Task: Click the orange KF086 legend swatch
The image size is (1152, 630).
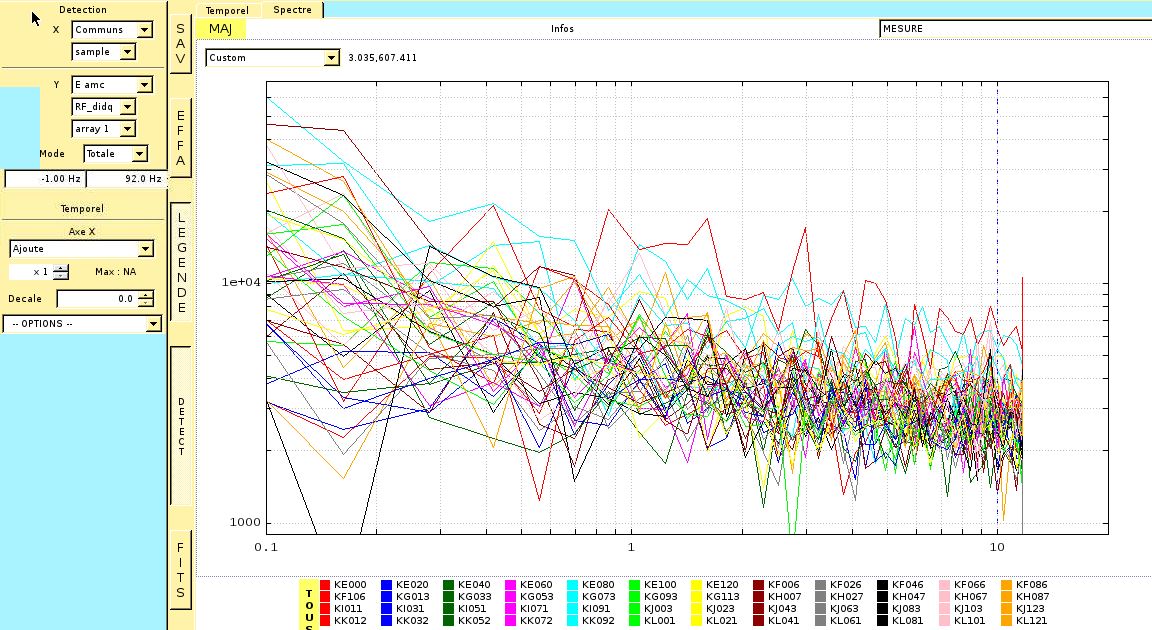Action: (x=1006, y=585)
